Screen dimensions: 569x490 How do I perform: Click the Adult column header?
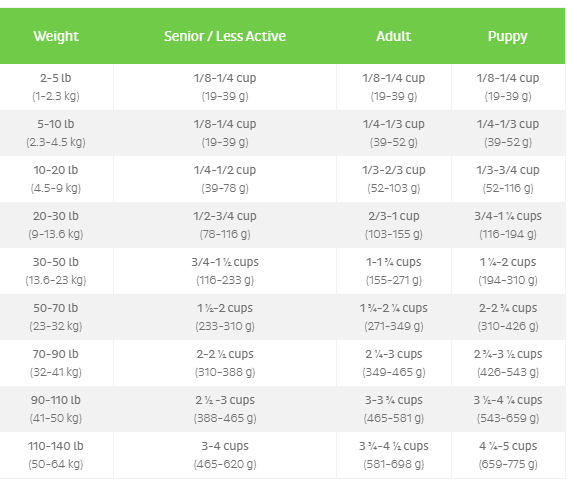pyautogui.click(x=394, y=36)
